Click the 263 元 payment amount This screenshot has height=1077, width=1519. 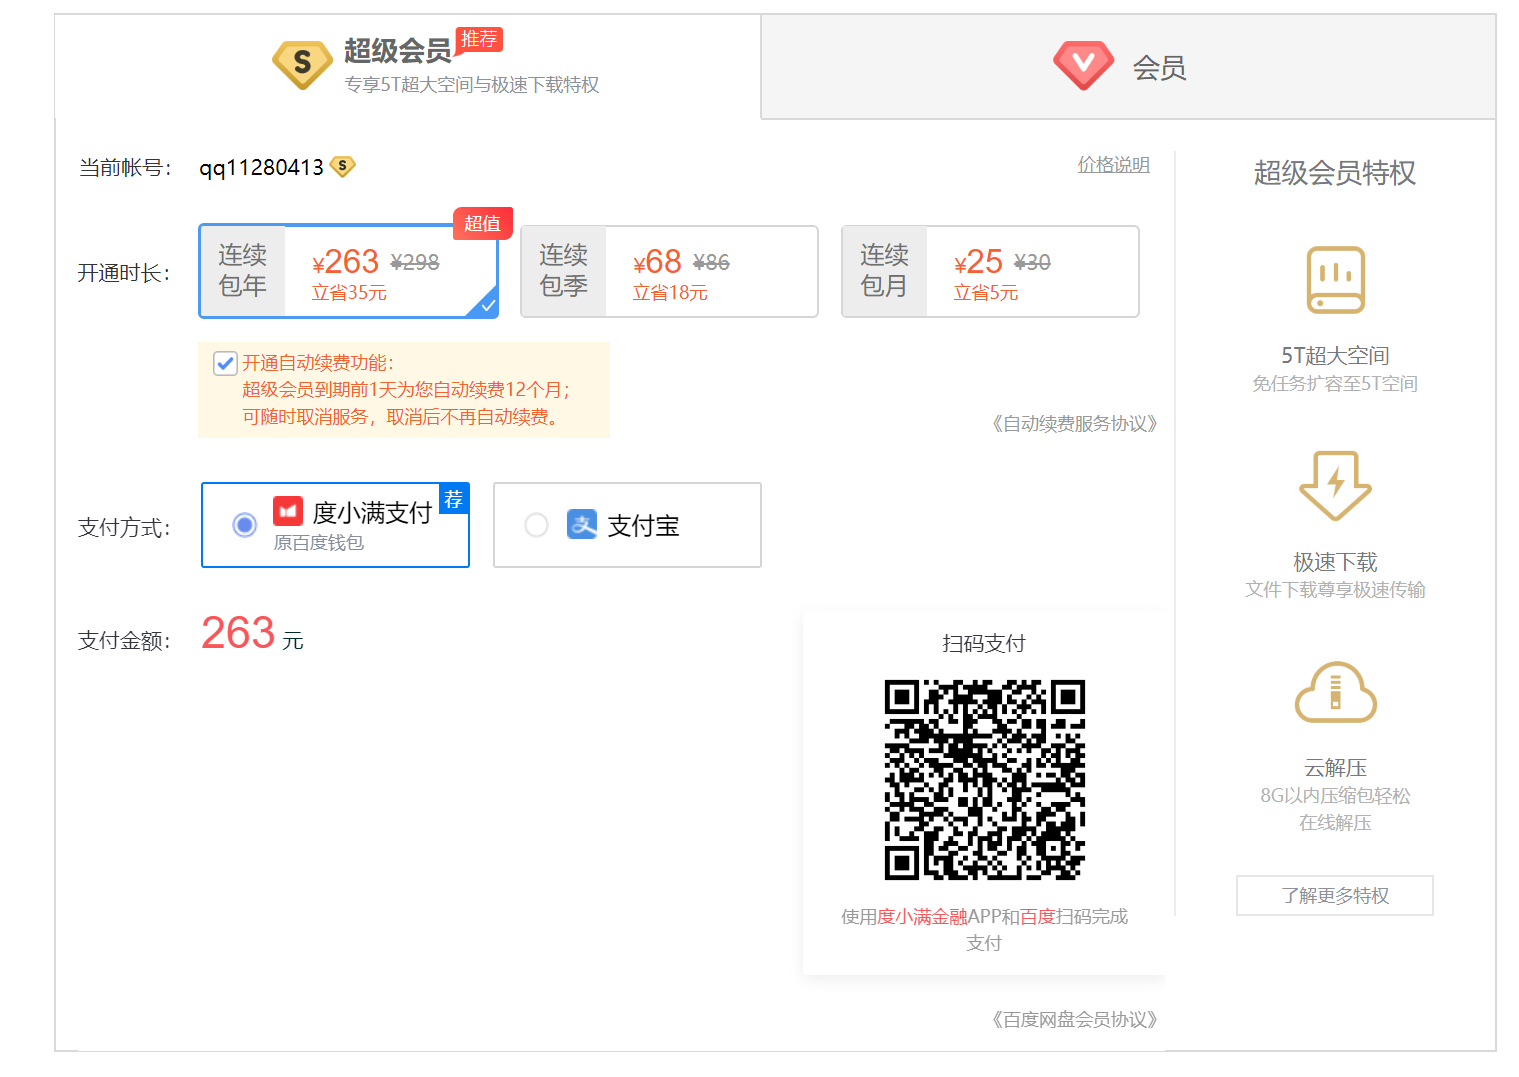252,634
